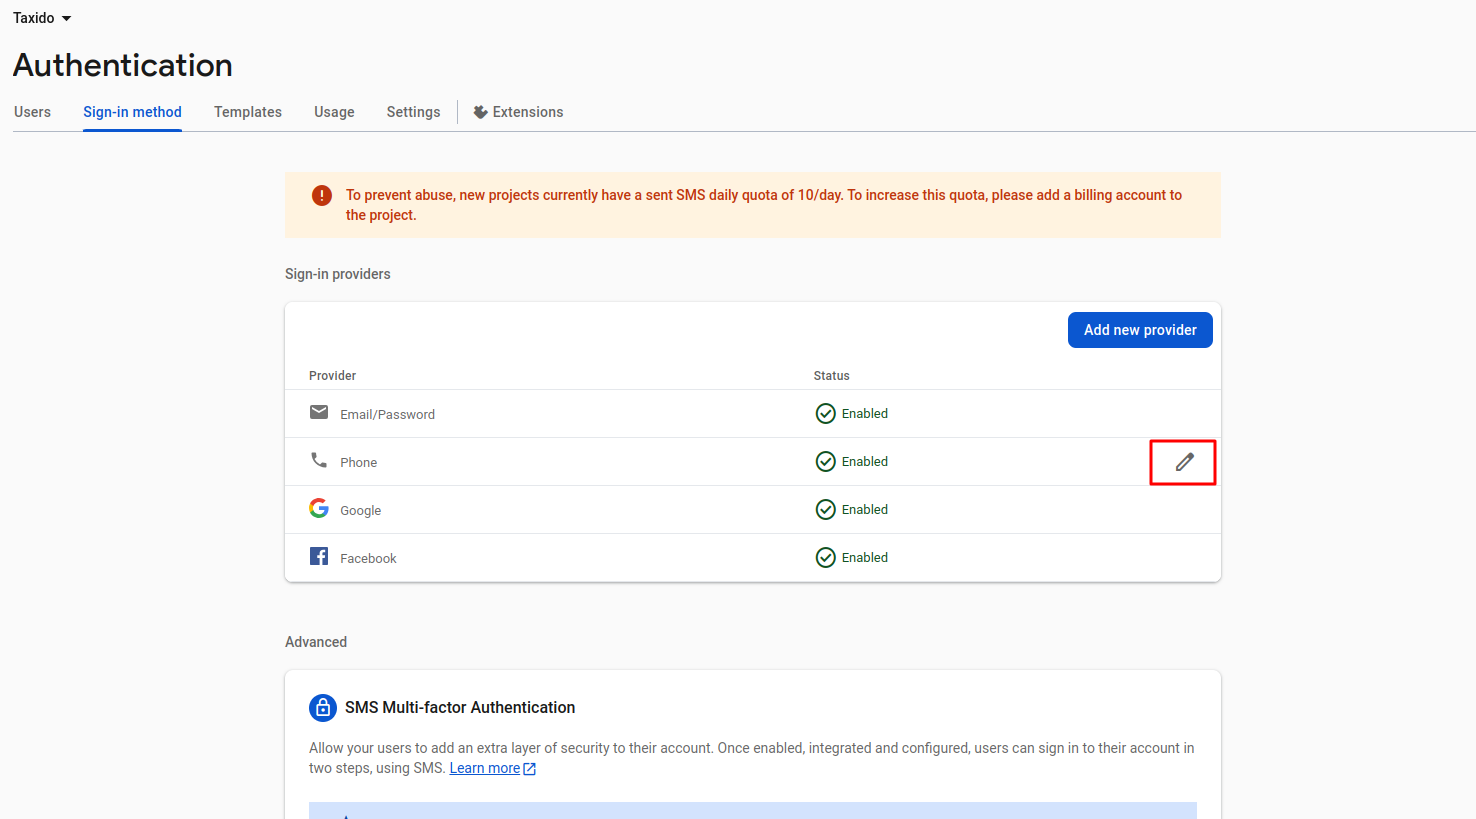Switch to the Templates tab
The image size is (1476, 819).
247,111
